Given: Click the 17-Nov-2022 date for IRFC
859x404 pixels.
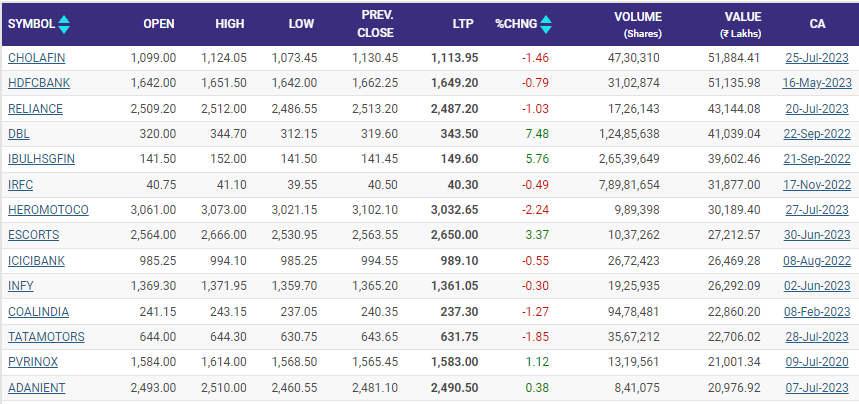Looking at the screenshot, I should tap(817, 184).
